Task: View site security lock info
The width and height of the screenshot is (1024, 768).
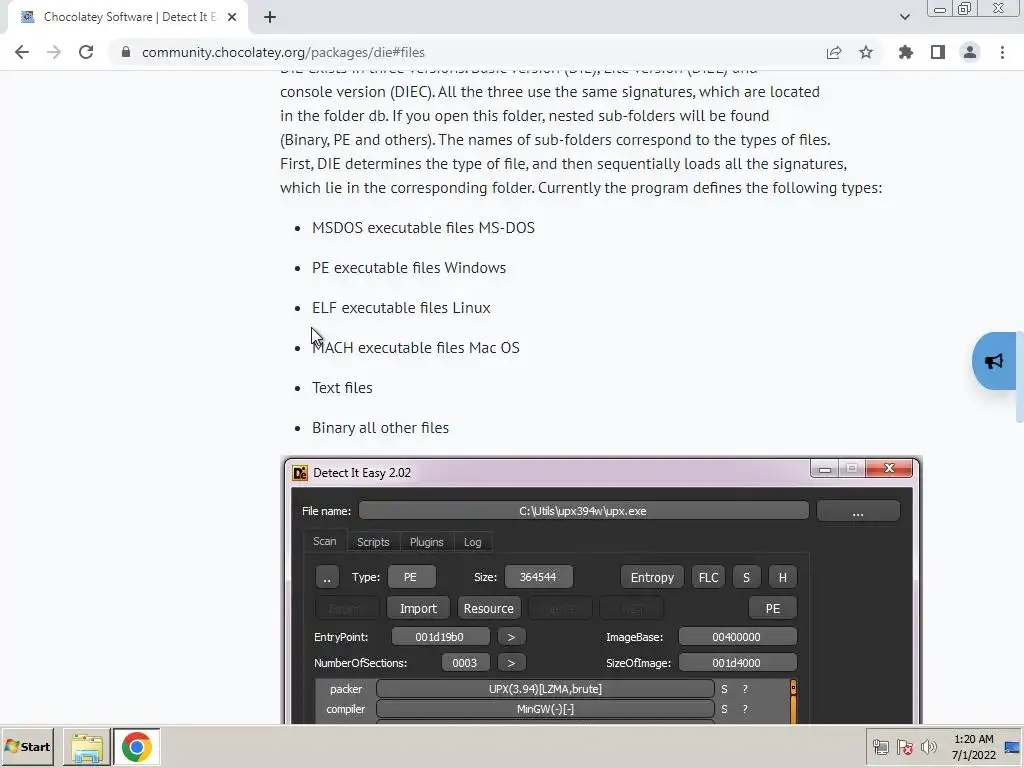Action: point(126,52)
